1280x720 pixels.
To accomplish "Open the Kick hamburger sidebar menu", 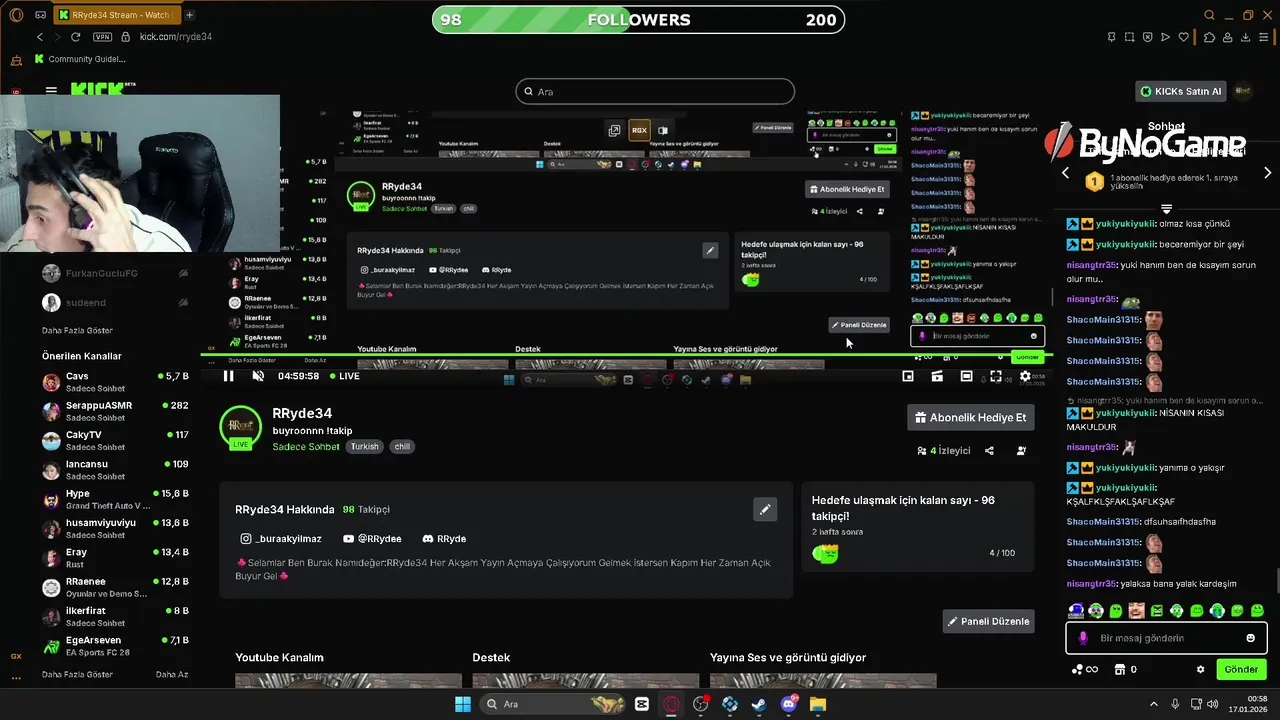I will pos(51,90).
